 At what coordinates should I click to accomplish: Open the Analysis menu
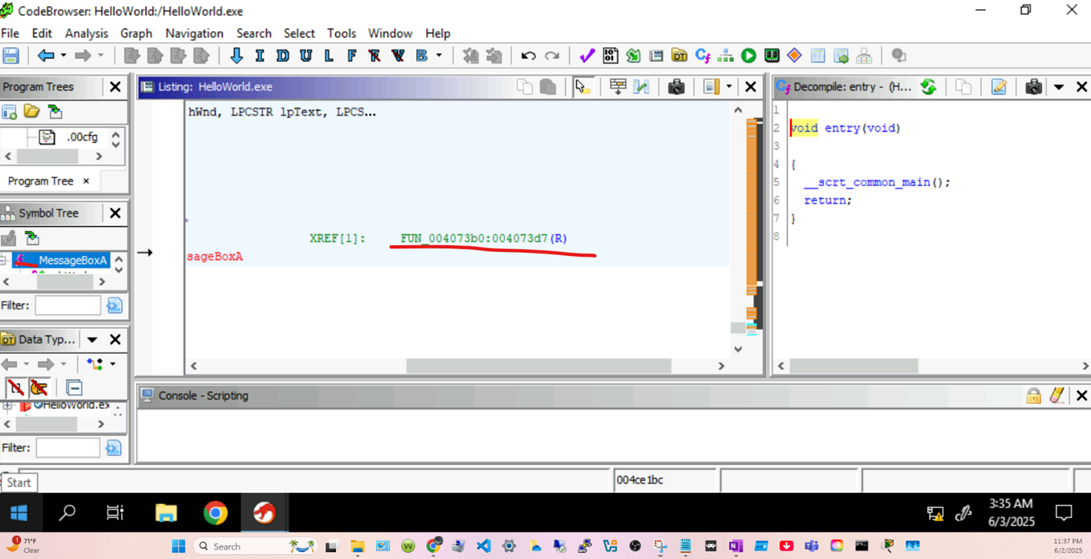tap(87, 33)
